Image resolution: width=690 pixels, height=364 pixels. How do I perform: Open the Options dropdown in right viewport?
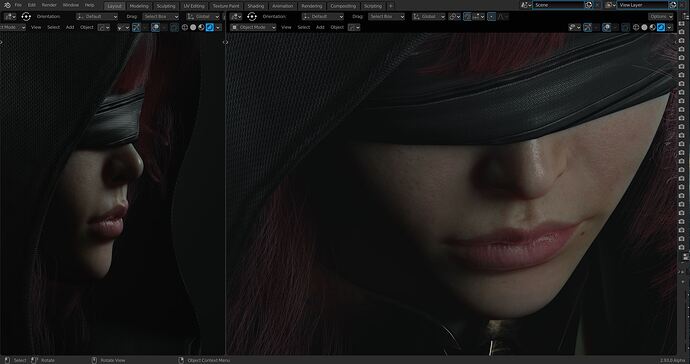[661, 17]
